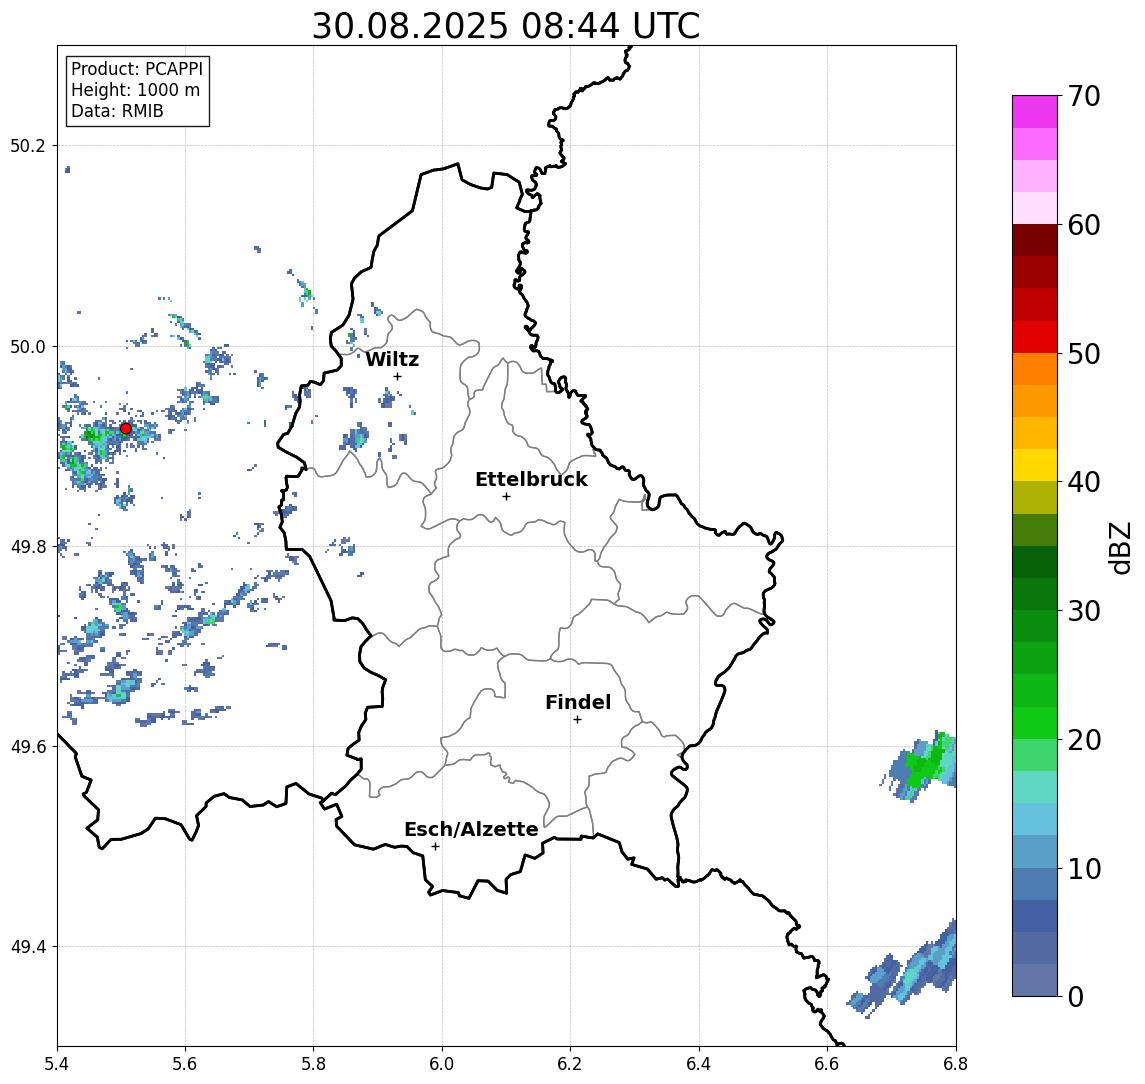Image resolution: width=1145 pixels, height=1084 pixels.
Task: Click the colorbar tick label 20
Action: click(1084, 739)
